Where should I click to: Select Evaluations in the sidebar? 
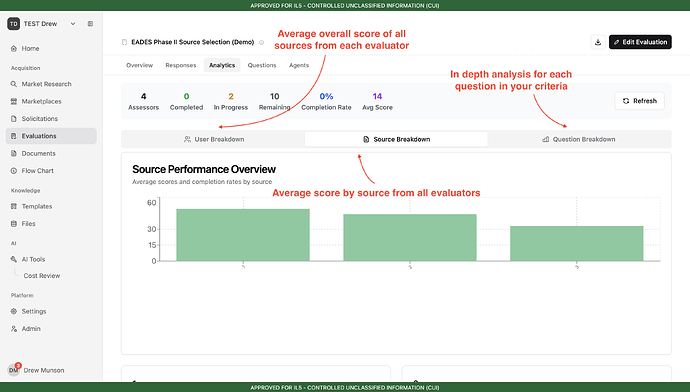(x=51, y=136)
